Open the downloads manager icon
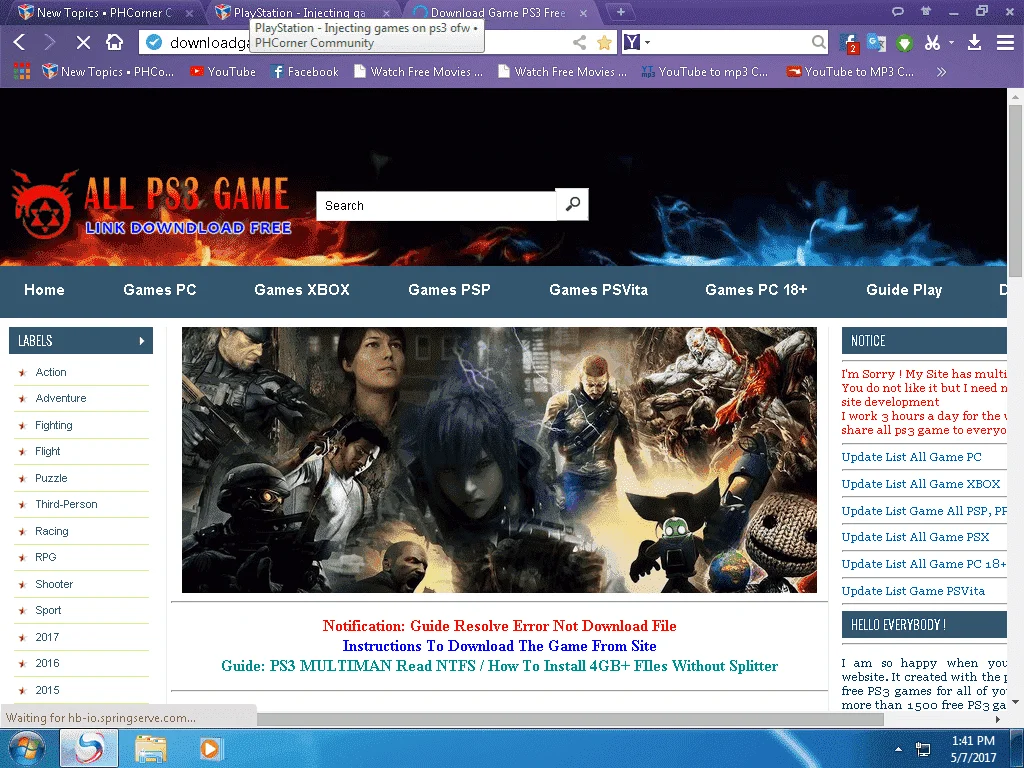This screenshot has height=768, width=1024. pos(974,42)
